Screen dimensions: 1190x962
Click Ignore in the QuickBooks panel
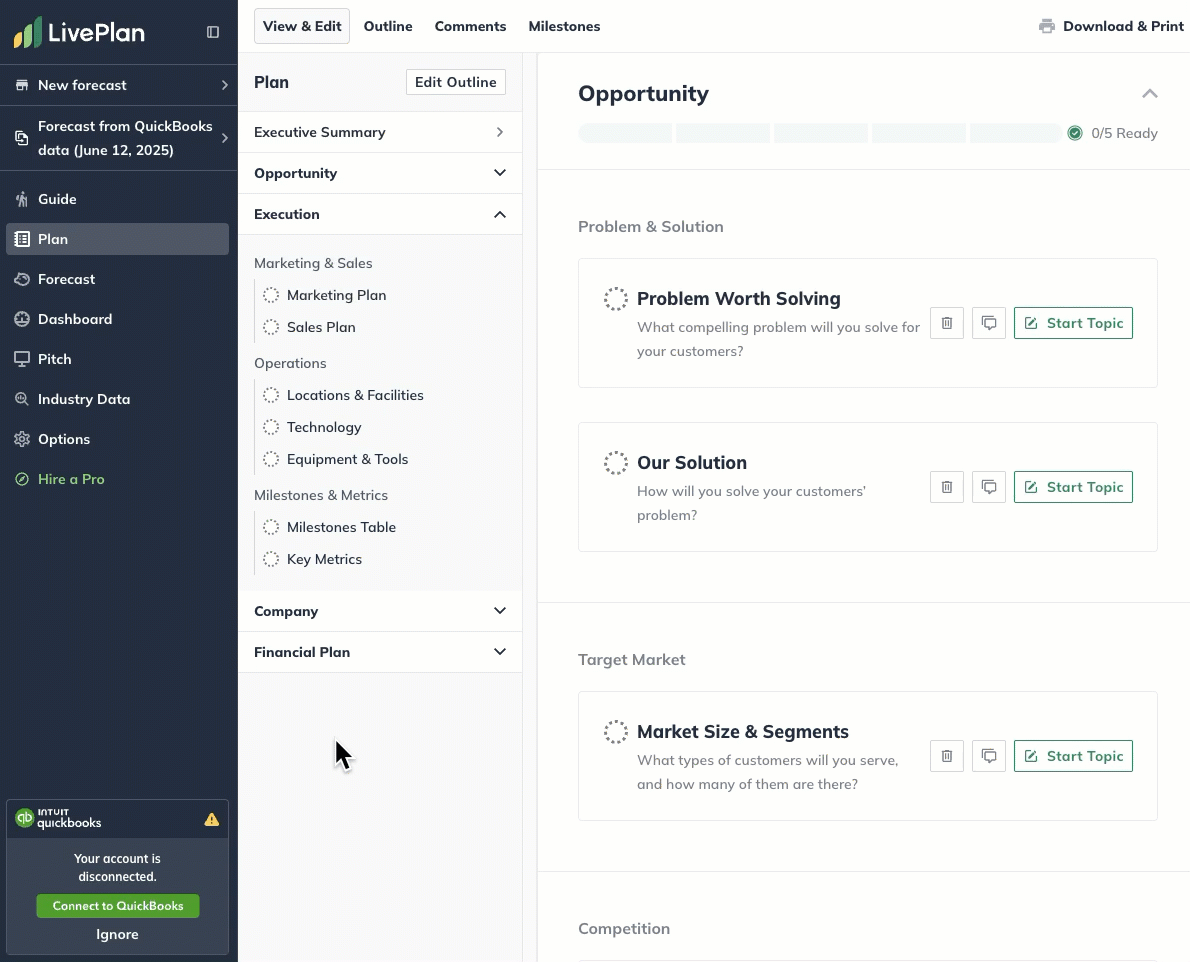(117, 935)
